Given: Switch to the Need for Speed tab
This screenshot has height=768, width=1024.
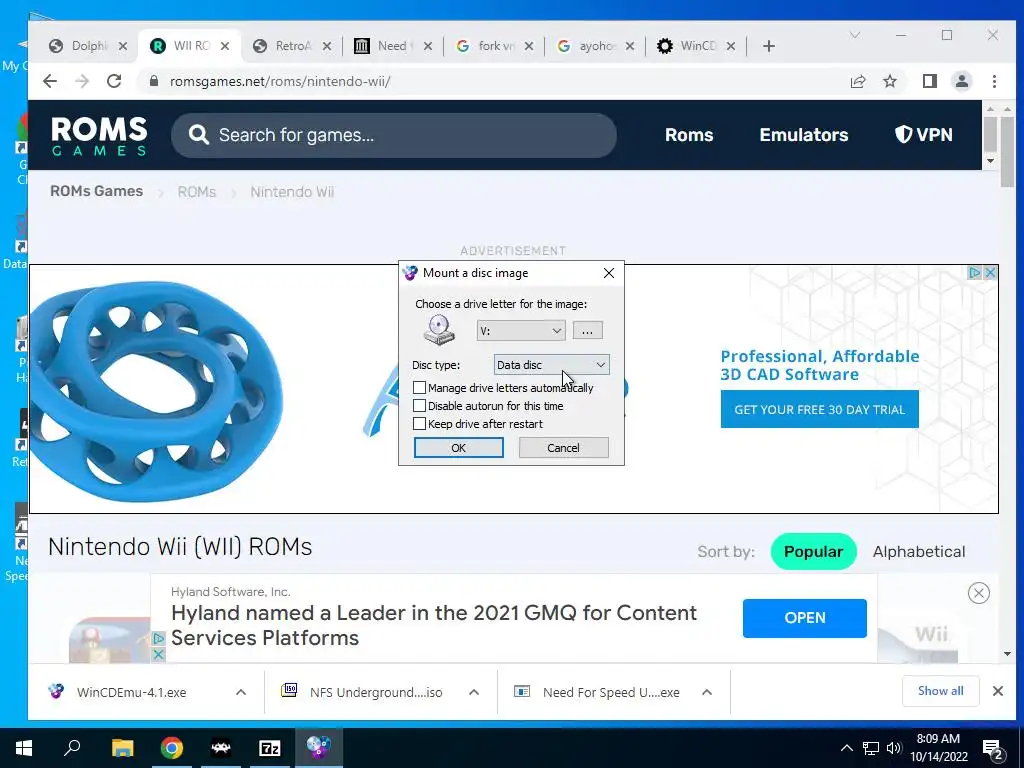Looking at the screenshot, I should (392, 46).
